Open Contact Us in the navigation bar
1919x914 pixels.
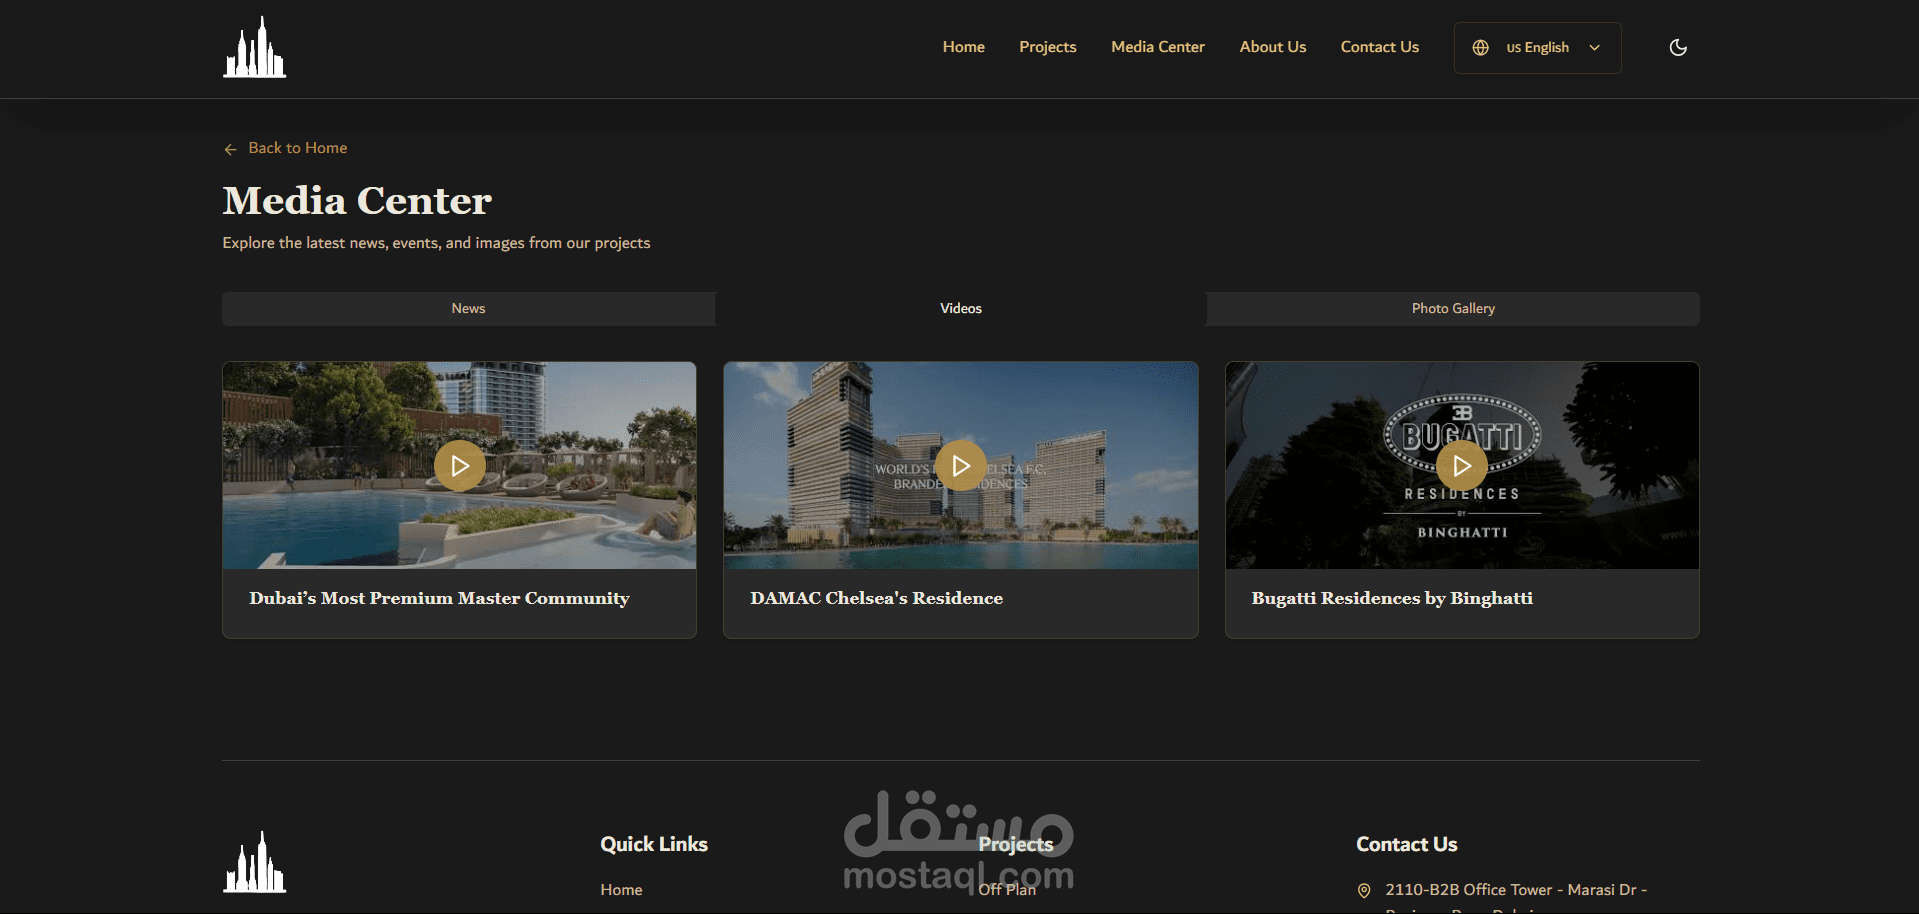coord(1379,47)
